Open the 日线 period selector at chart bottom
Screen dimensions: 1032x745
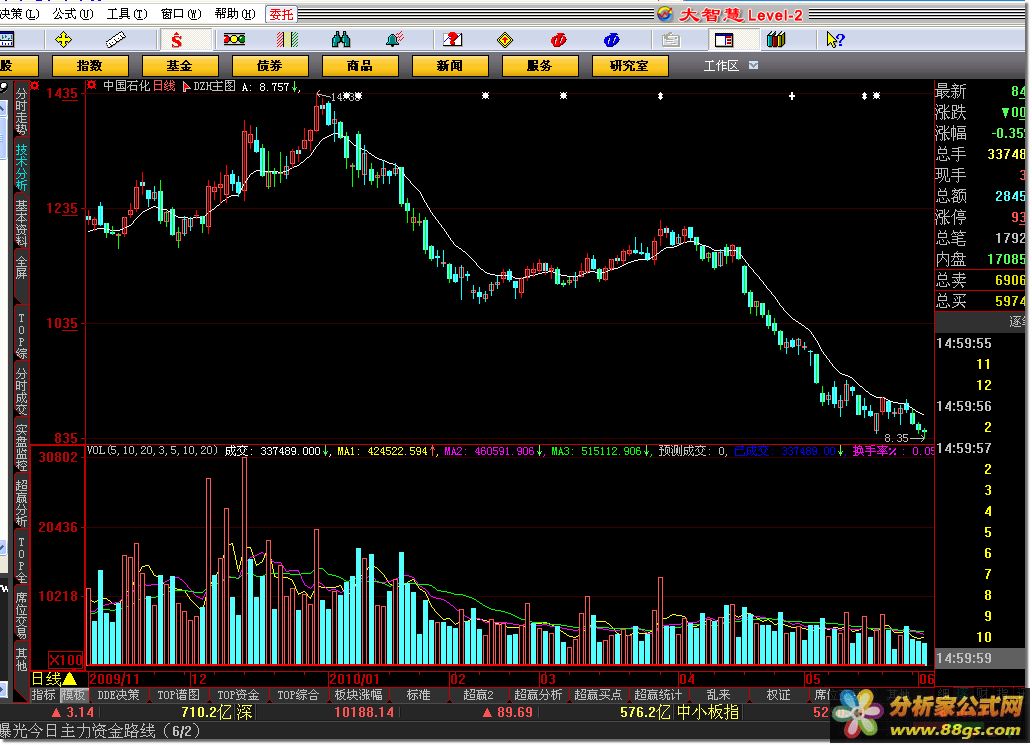[56, 679]
